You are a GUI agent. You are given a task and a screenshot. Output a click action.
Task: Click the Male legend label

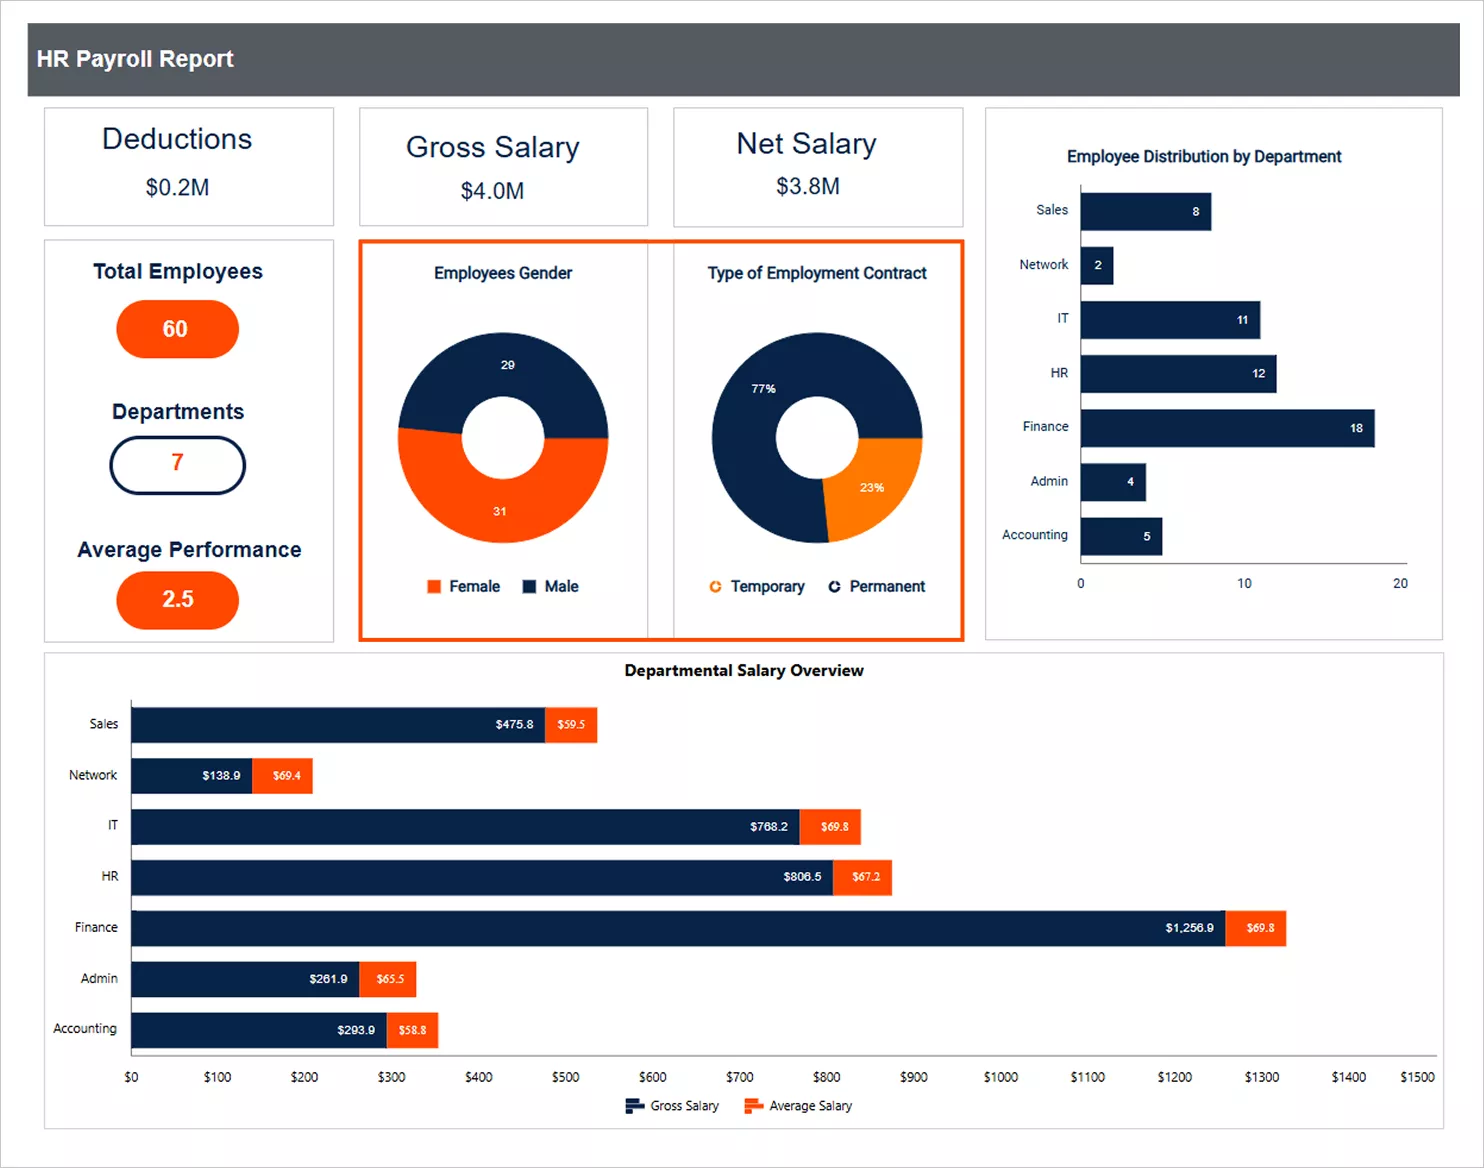pyautogui.click(x=561, y=587)
